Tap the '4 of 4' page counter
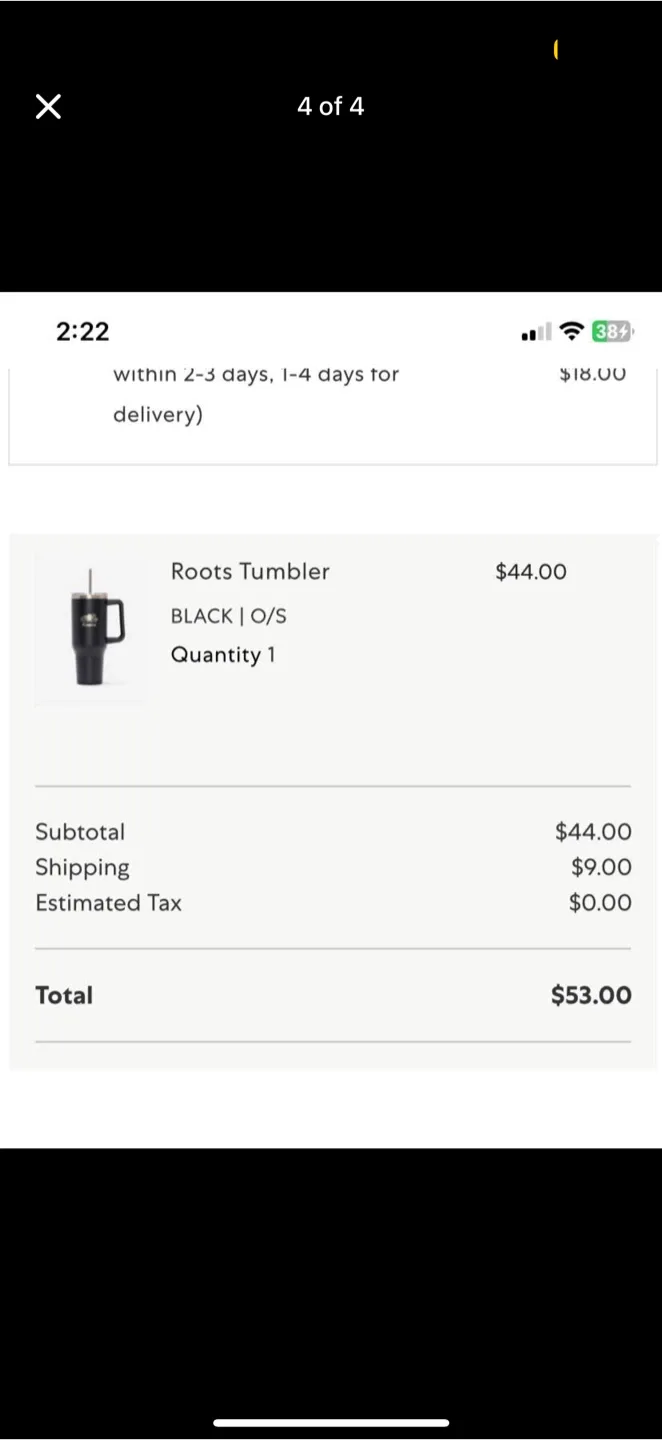This screenshot has width=662, height=1440. [330, 106]
